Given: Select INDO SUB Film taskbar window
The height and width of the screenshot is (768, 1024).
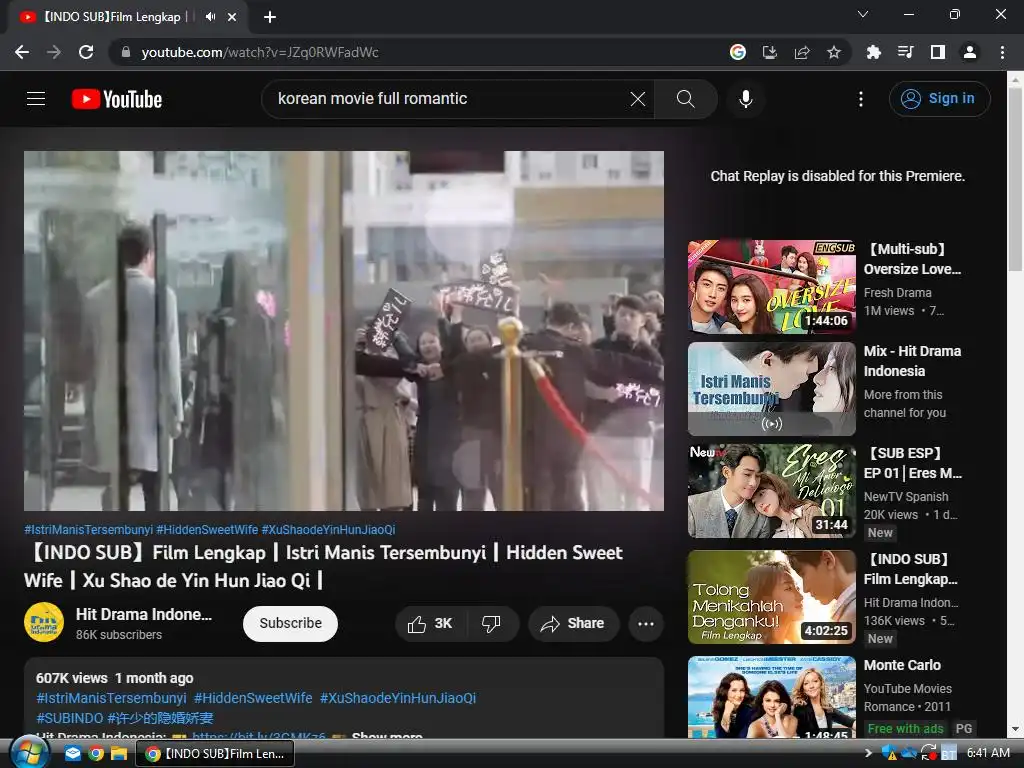Looking at the screenshot, I should click(x=215, y=754).
